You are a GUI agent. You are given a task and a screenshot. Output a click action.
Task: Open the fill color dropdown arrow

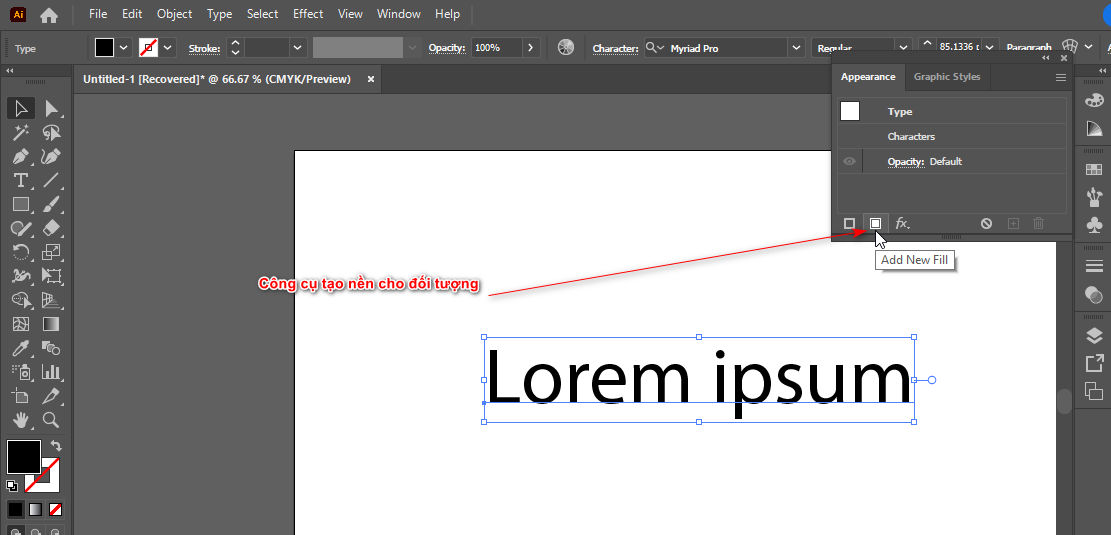coord(124,47)
